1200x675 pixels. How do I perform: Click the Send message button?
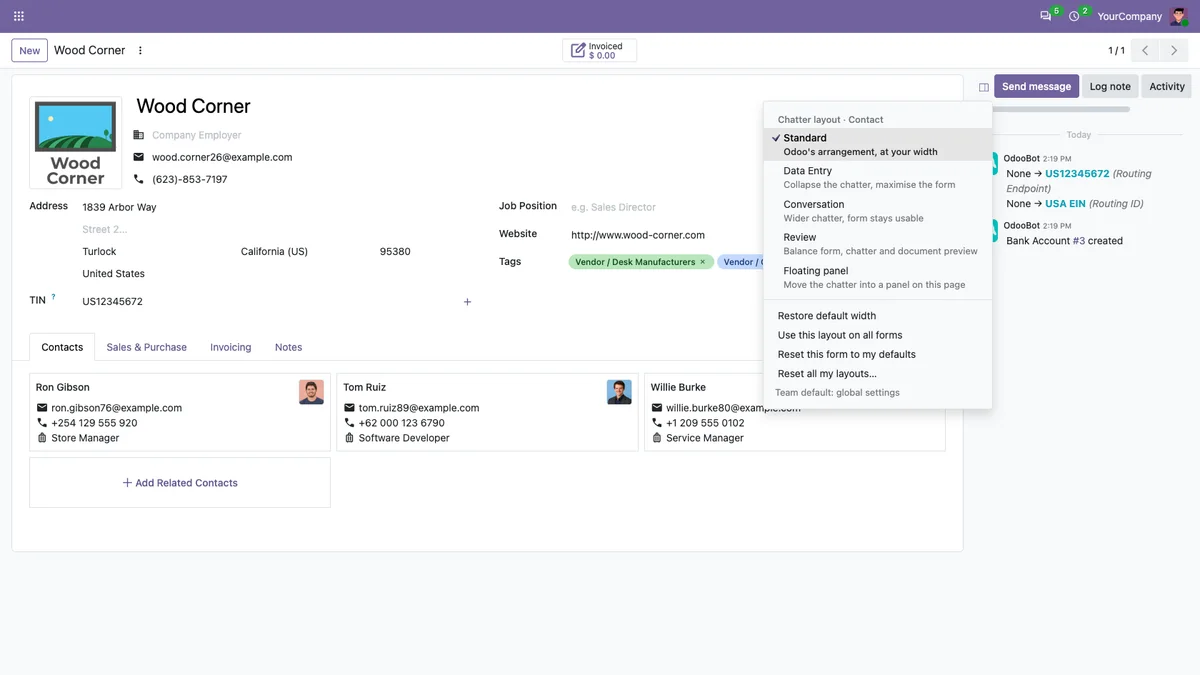1036,87
